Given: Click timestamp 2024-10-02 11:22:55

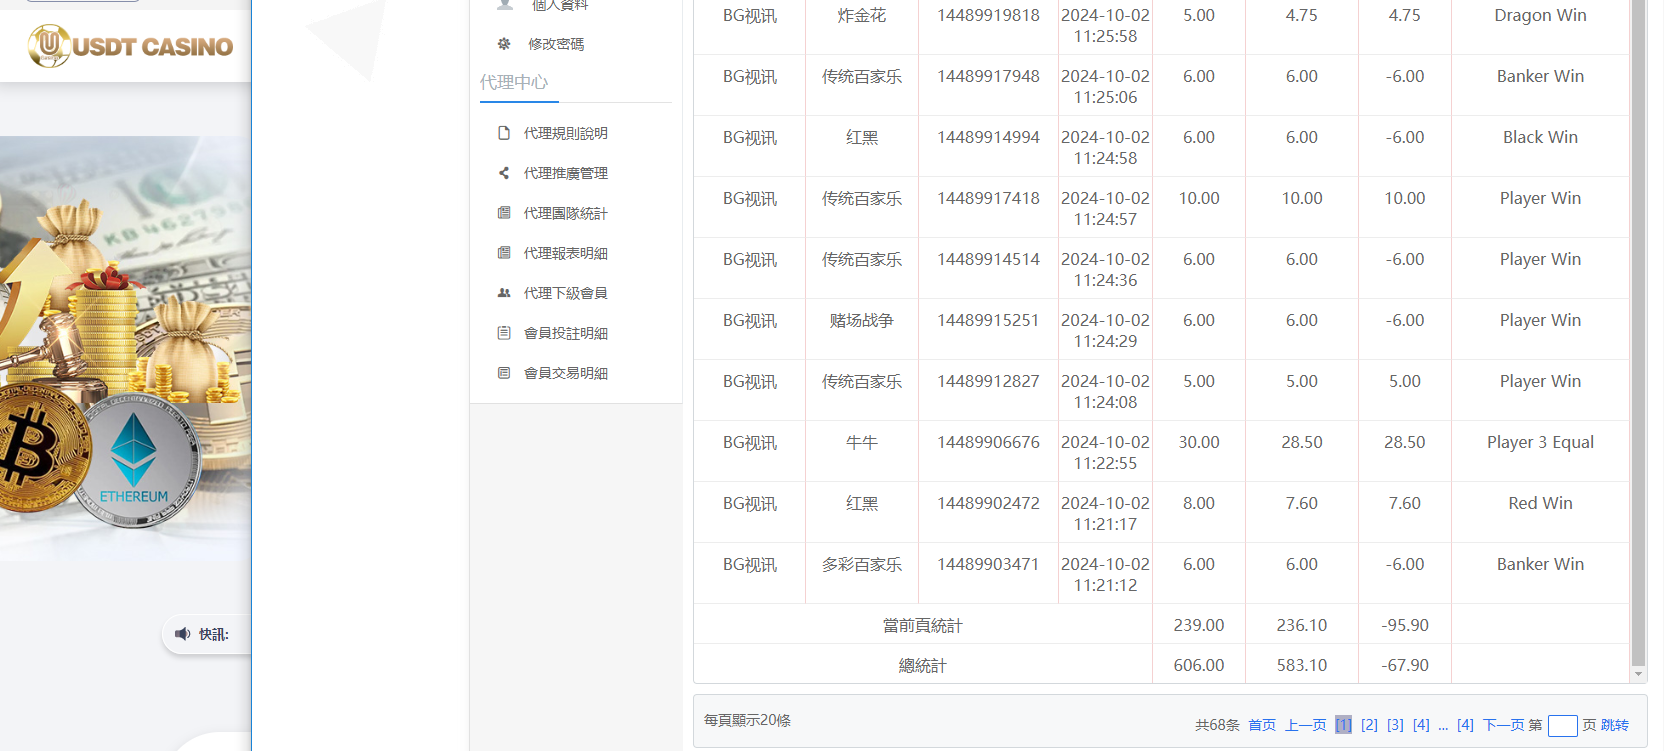Looking at the screenshot, I should click(1105, 452).
